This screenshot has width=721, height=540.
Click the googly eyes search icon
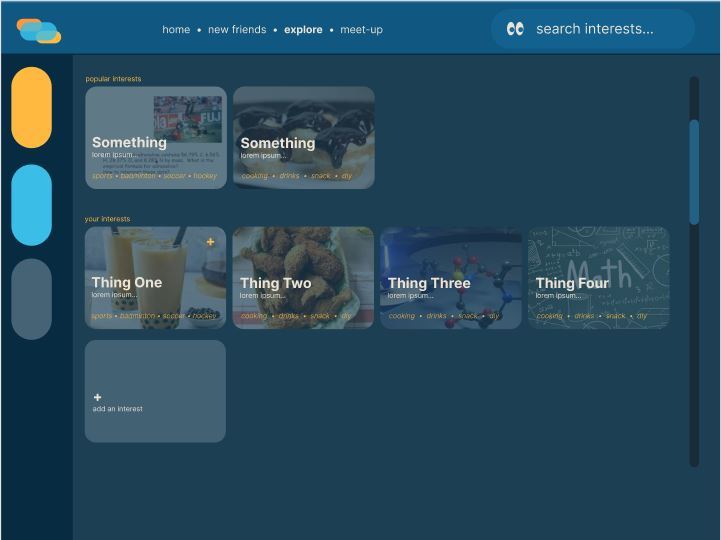click(x=515, y=29)
